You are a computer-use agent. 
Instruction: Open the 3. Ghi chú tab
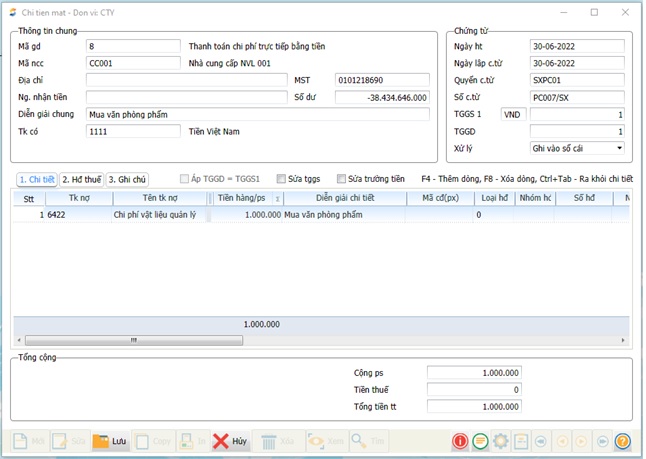click(x=127, y=179)
